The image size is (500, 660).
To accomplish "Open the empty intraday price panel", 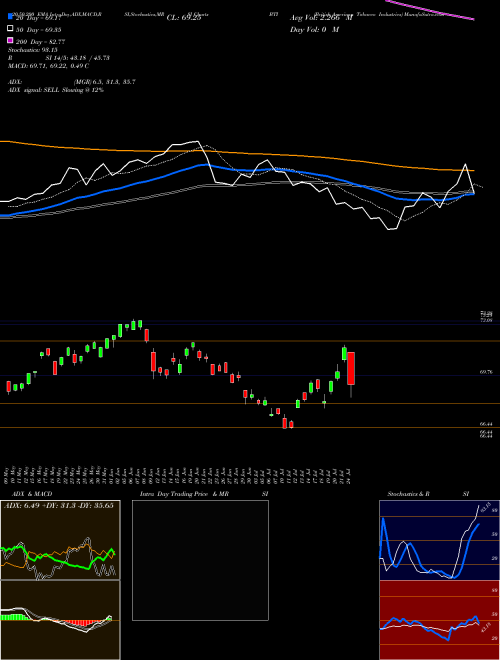I will point(200,560).
